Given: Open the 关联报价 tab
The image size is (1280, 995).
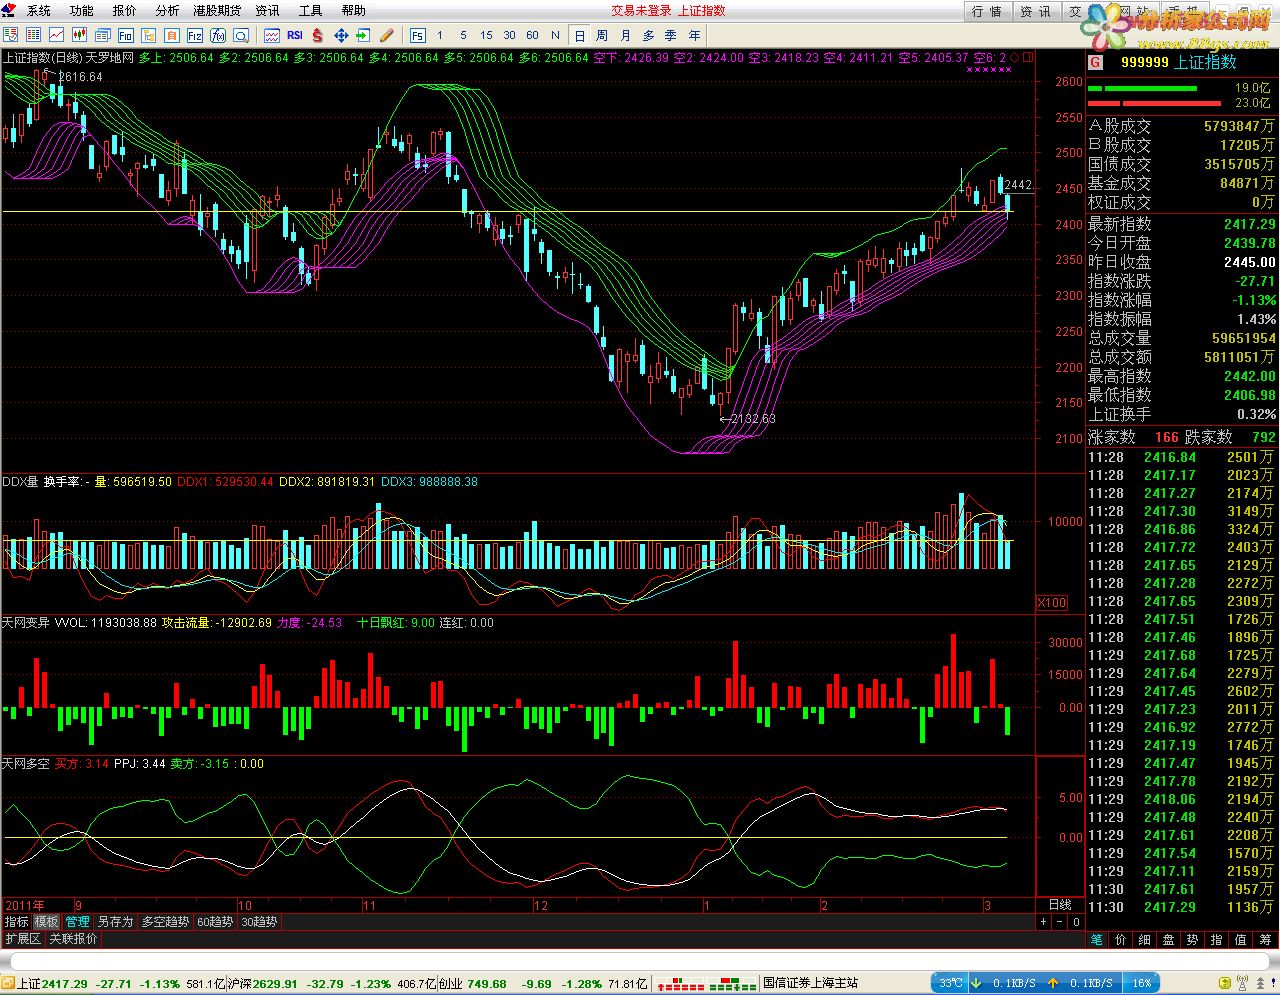Looking at the screenshot, I should click(x=74, y=939).
